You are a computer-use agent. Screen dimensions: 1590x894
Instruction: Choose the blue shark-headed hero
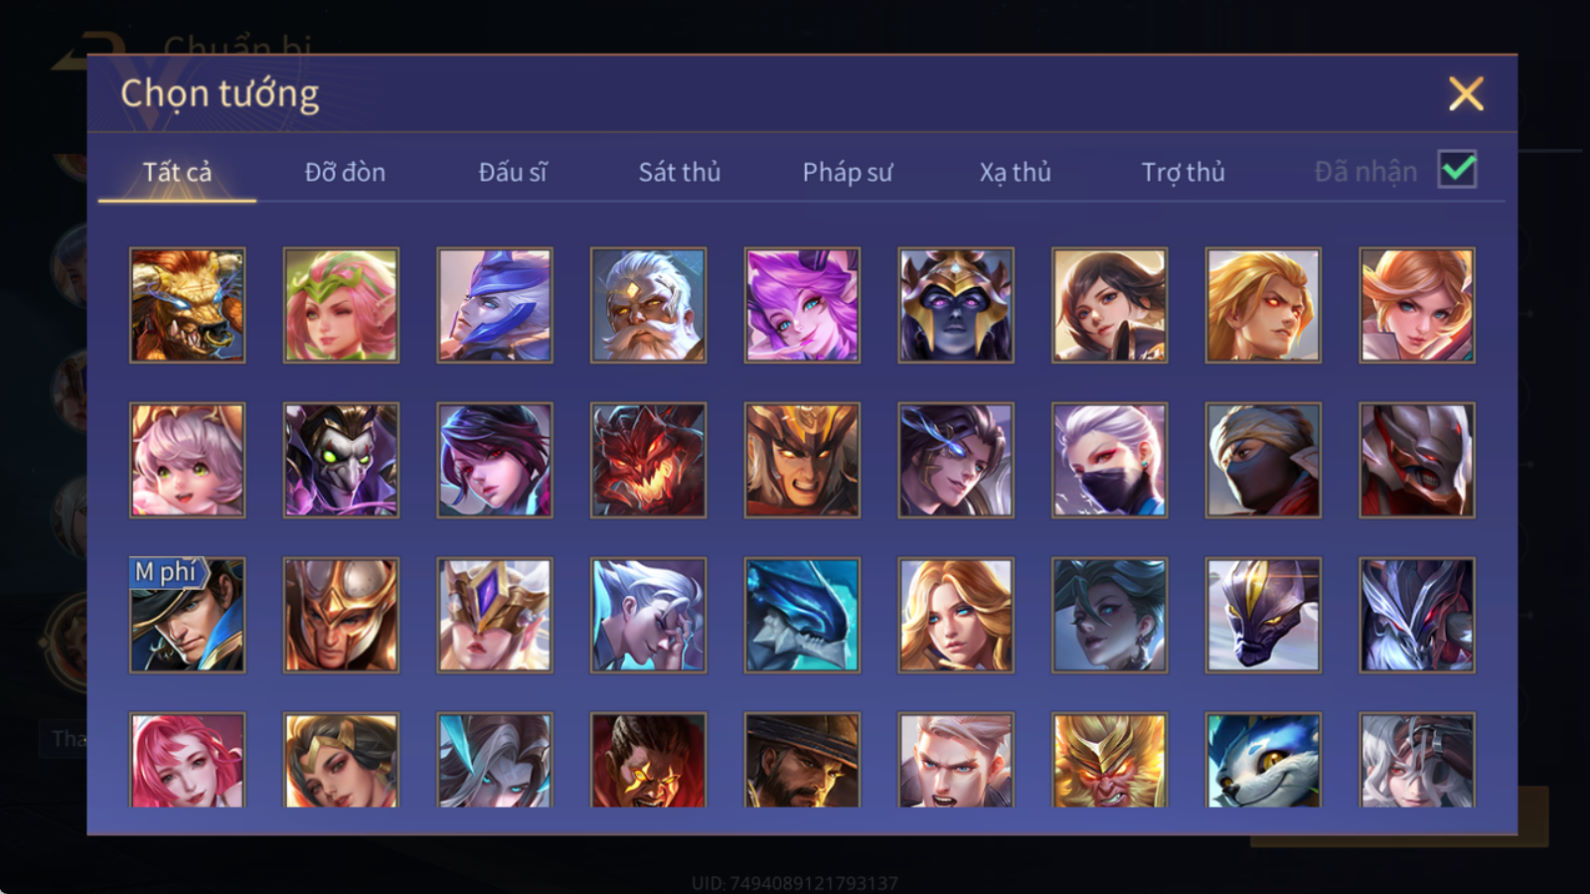[802, 615]
